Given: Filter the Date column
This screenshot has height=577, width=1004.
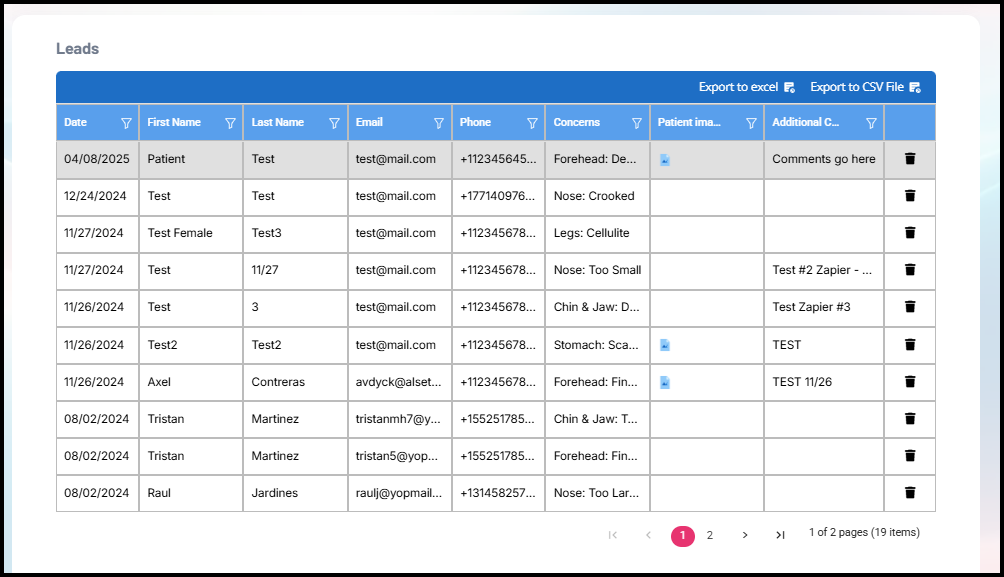Looking at the screenshot, I should click(x=126, y=123).
